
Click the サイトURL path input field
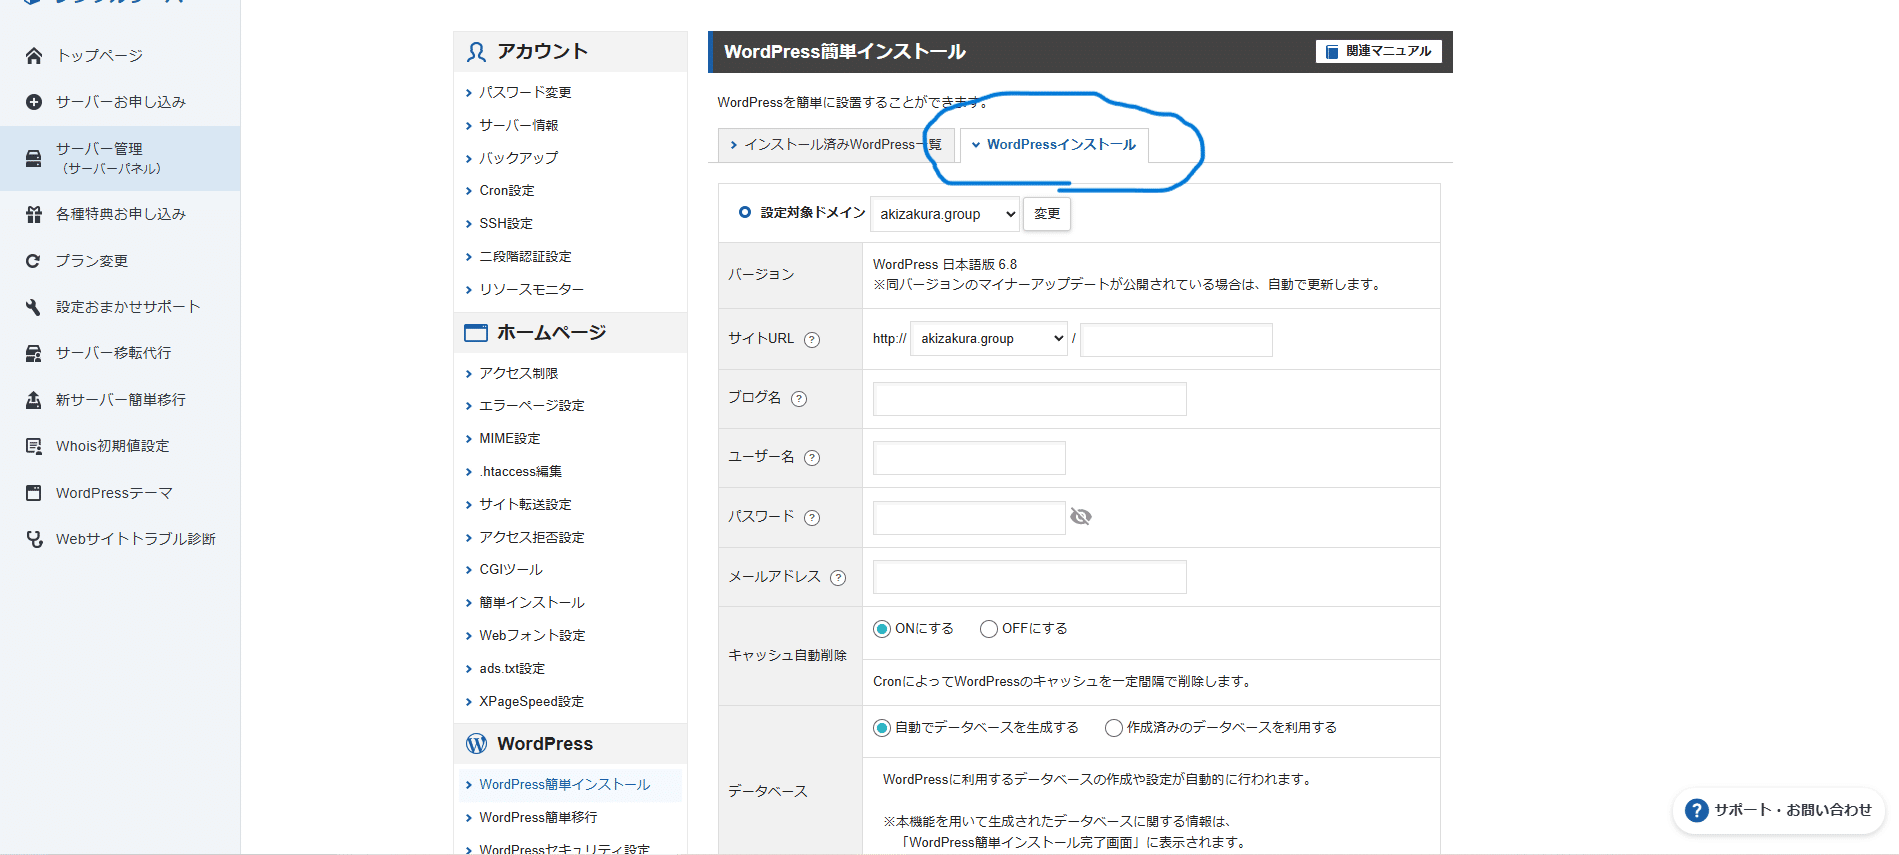[1176, 340]
